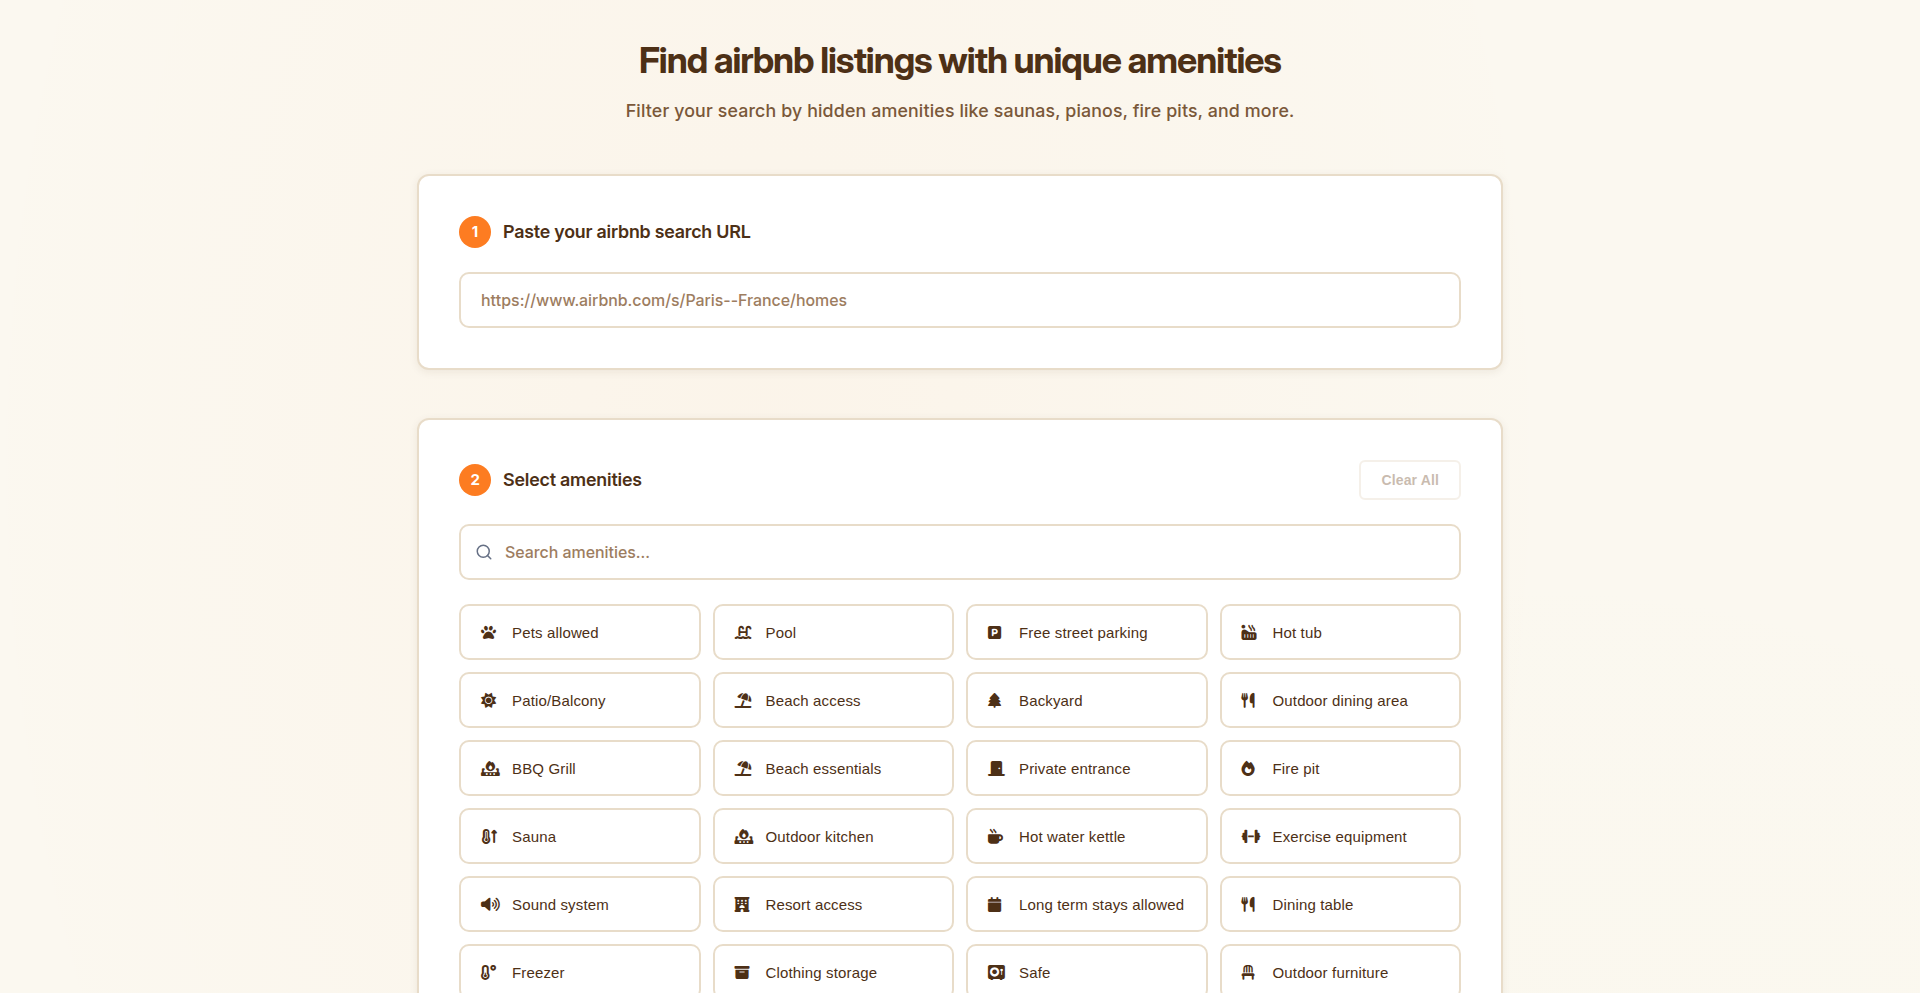This screenshot has width=1920, height=993.
Task: Click the speaker icon on Sound system
Action: click(x=488, y=904)
